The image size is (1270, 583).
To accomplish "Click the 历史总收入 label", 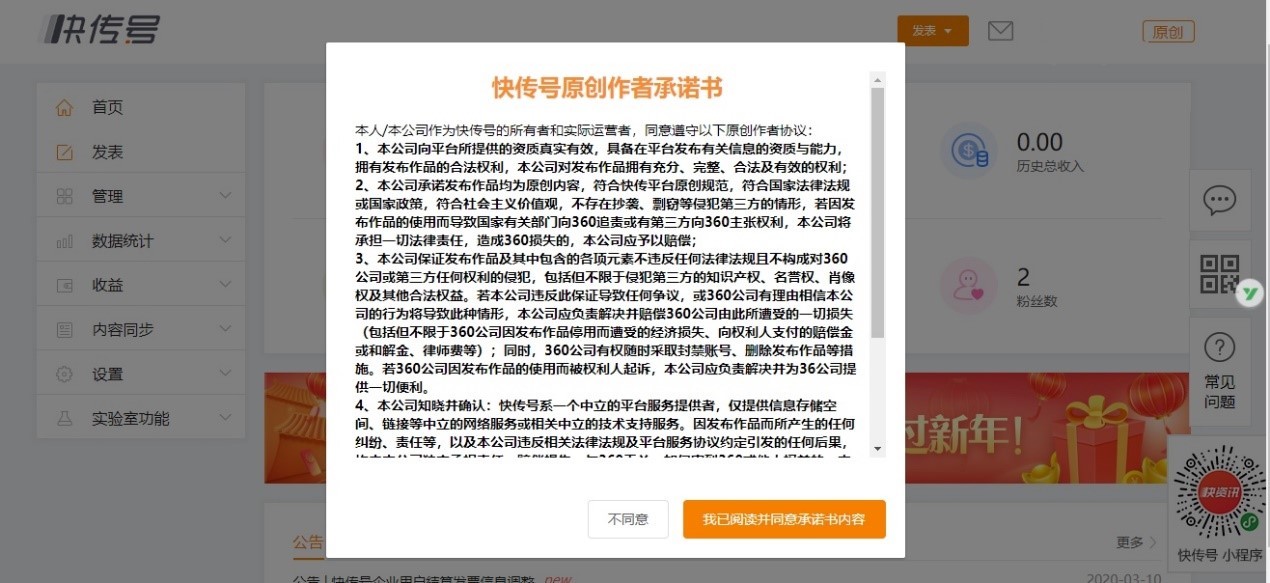I will click(x=1050, y=167).
